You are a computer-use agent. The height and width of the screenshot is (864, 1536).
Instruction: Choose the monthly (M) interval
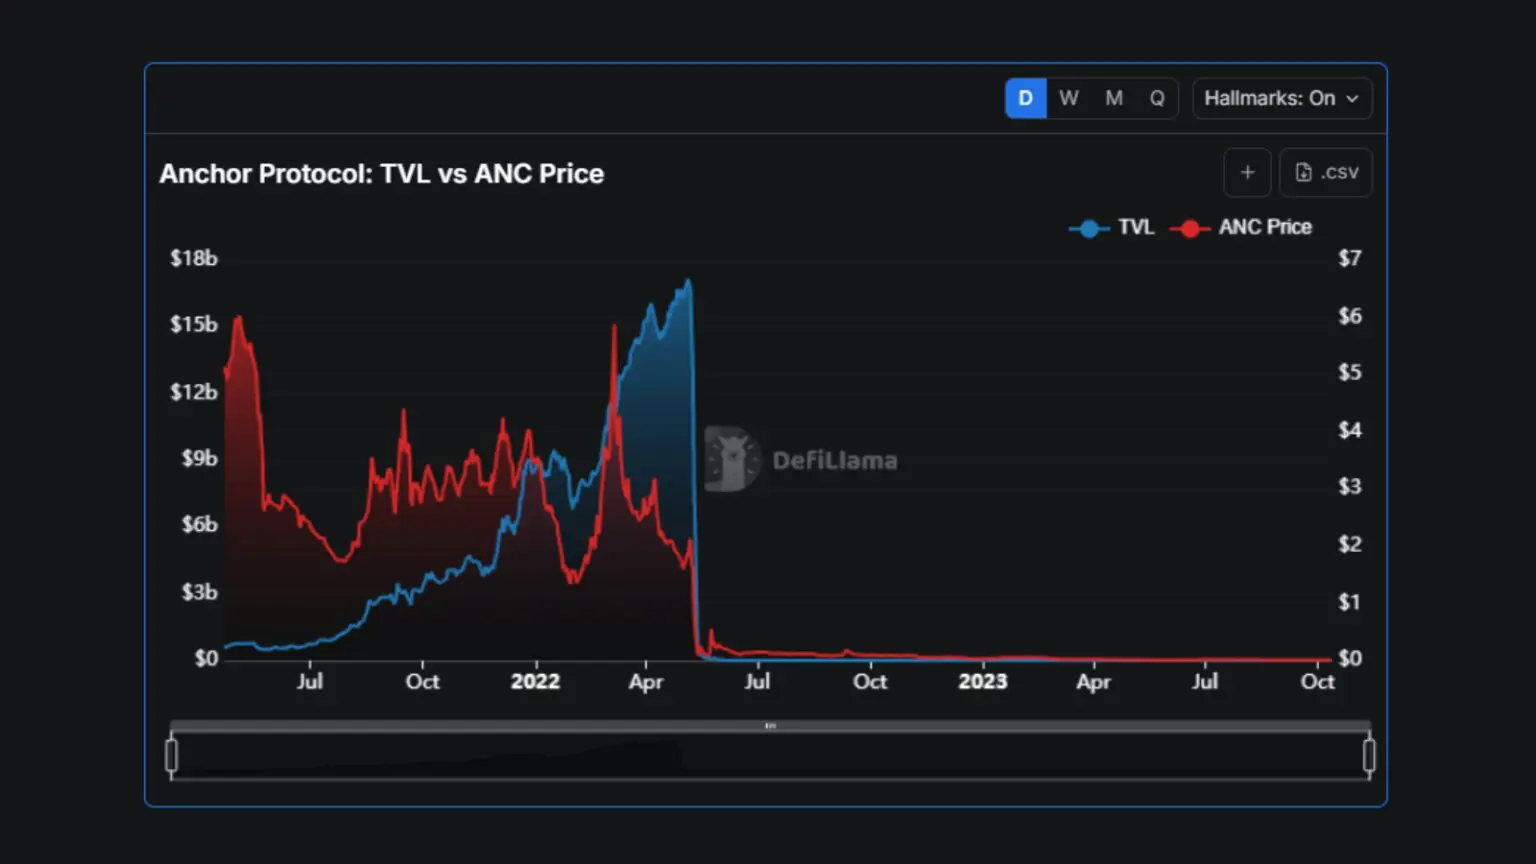tap(1114, 98)
